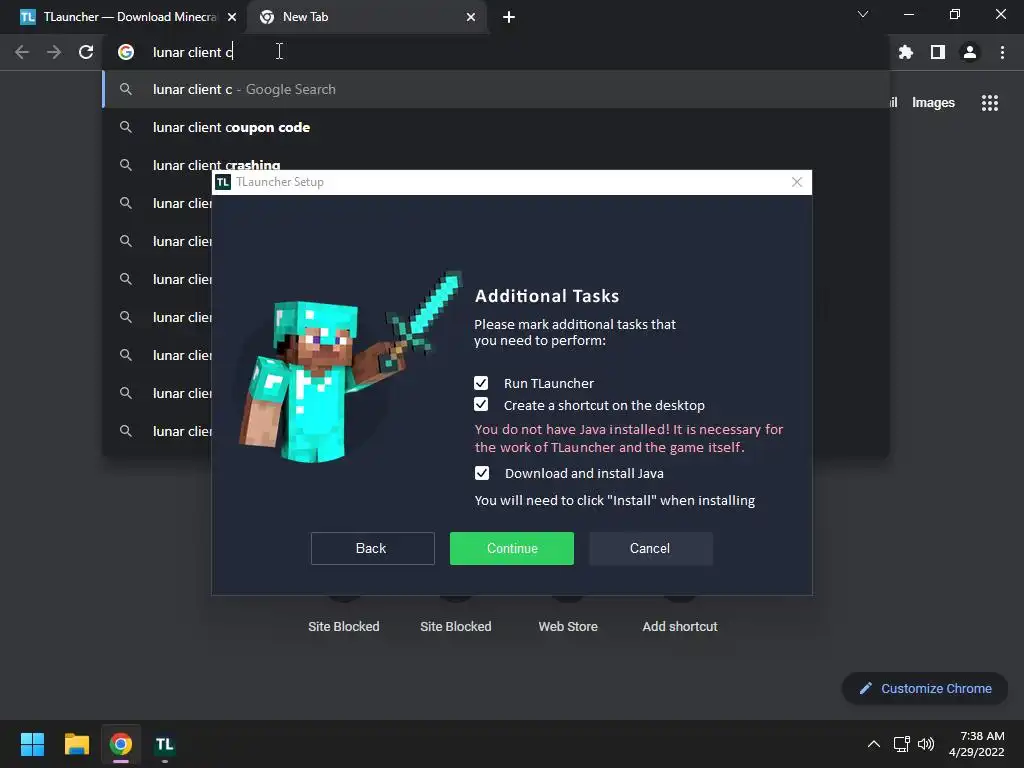
Task: Close the New Tab tab
Action: click(x=471, y=17)
